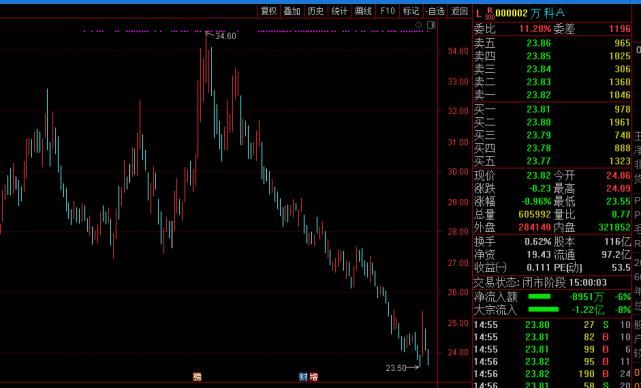Activate the 画线 drawing tools
The height and width of the screenshot is (388, 641).
[x=363, y=11]
